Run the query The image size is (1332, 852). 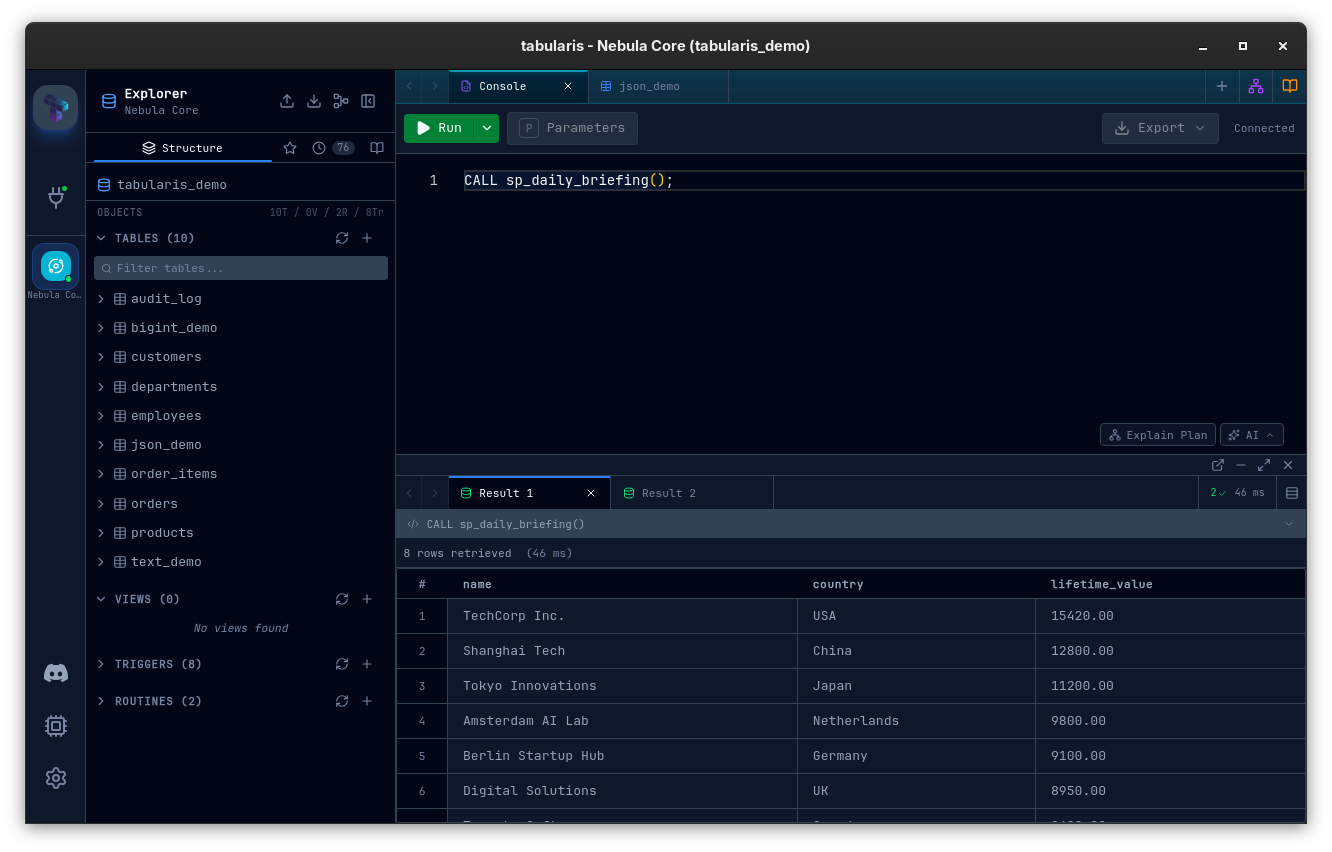tap(439, 128)
